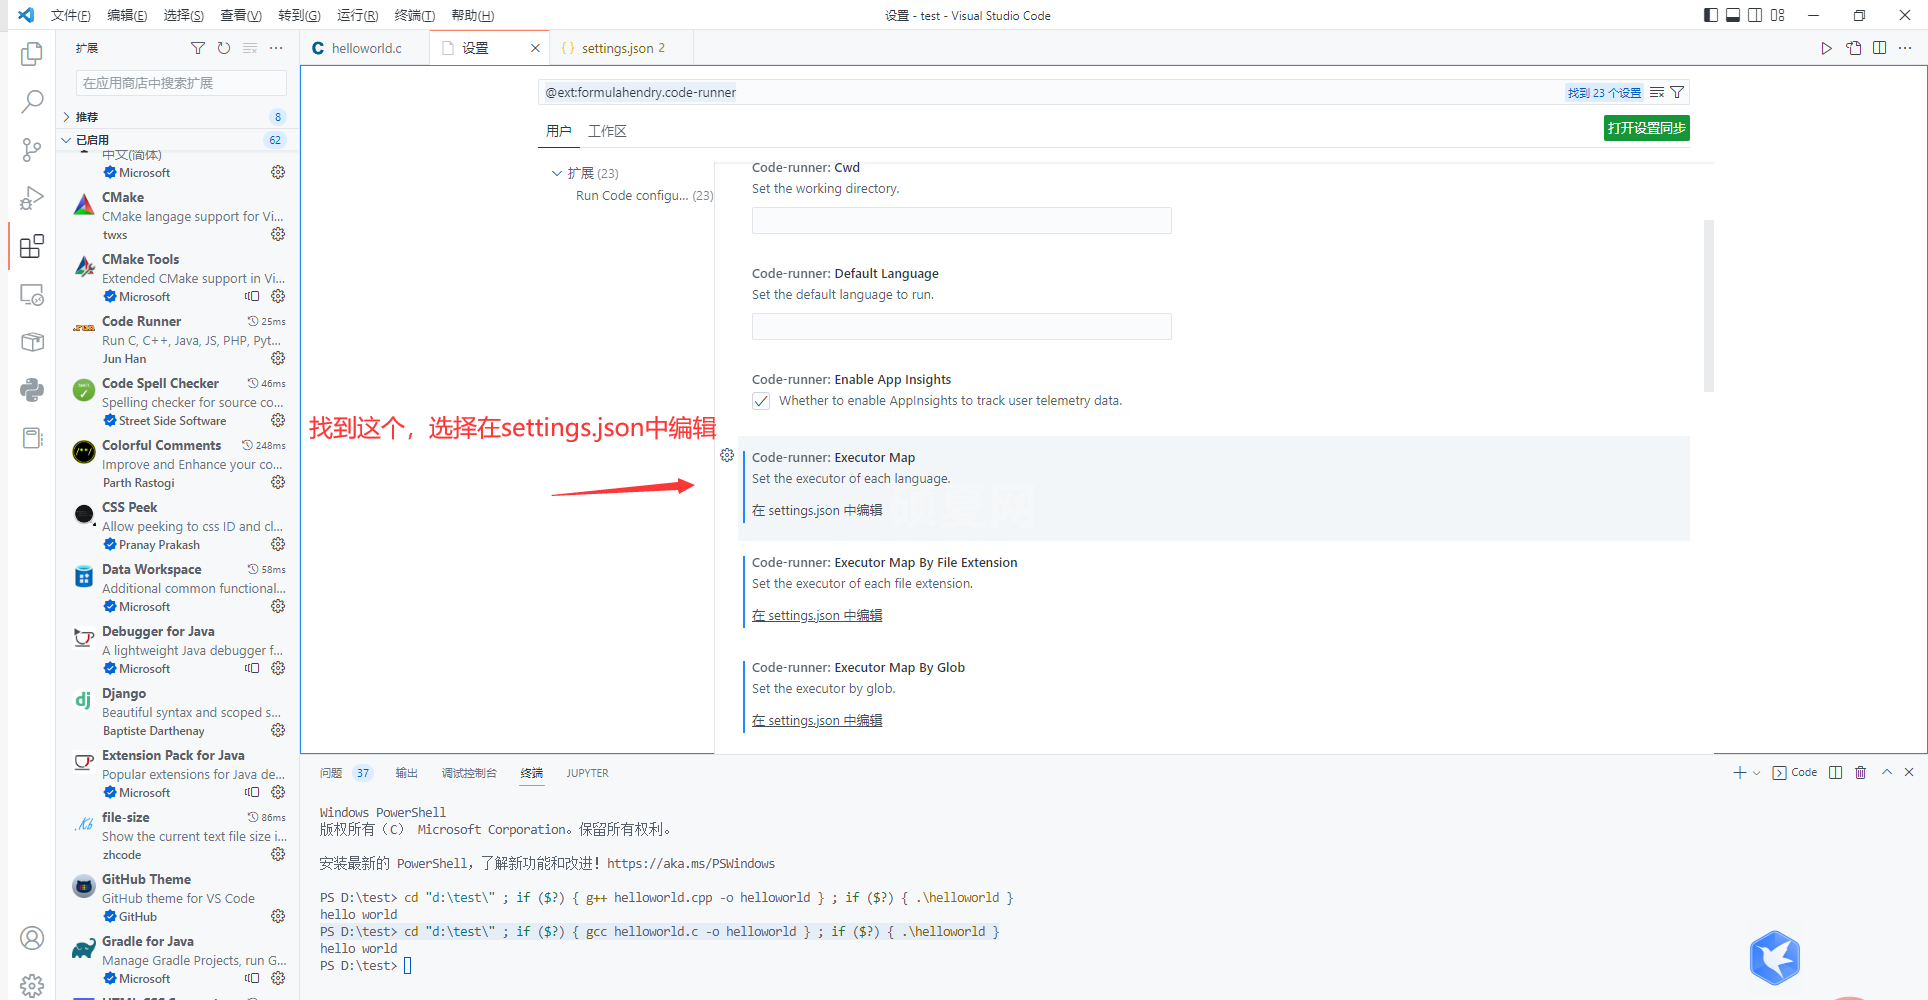
Task: Select the Colorful Comments extension
Action: pyautogui.click(x=178, y=464)
